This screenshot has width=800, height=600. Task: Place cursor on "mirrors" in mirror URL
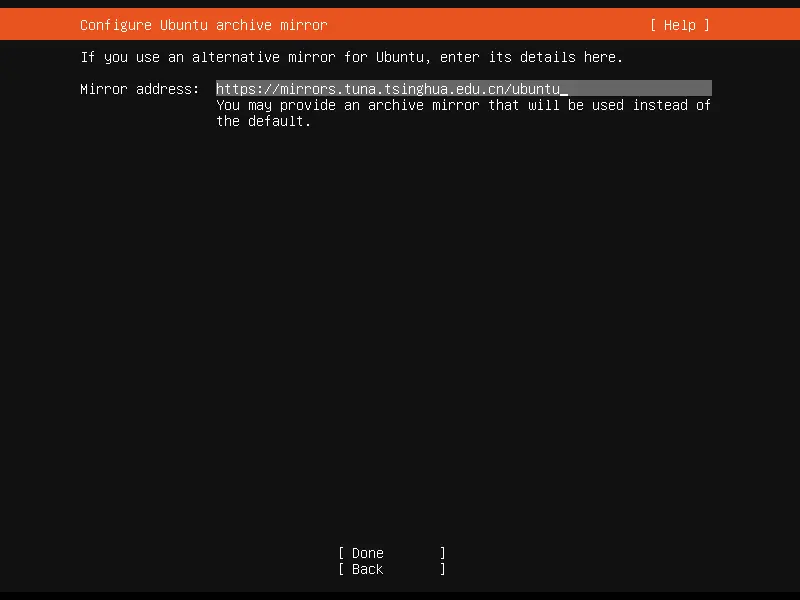308,89
